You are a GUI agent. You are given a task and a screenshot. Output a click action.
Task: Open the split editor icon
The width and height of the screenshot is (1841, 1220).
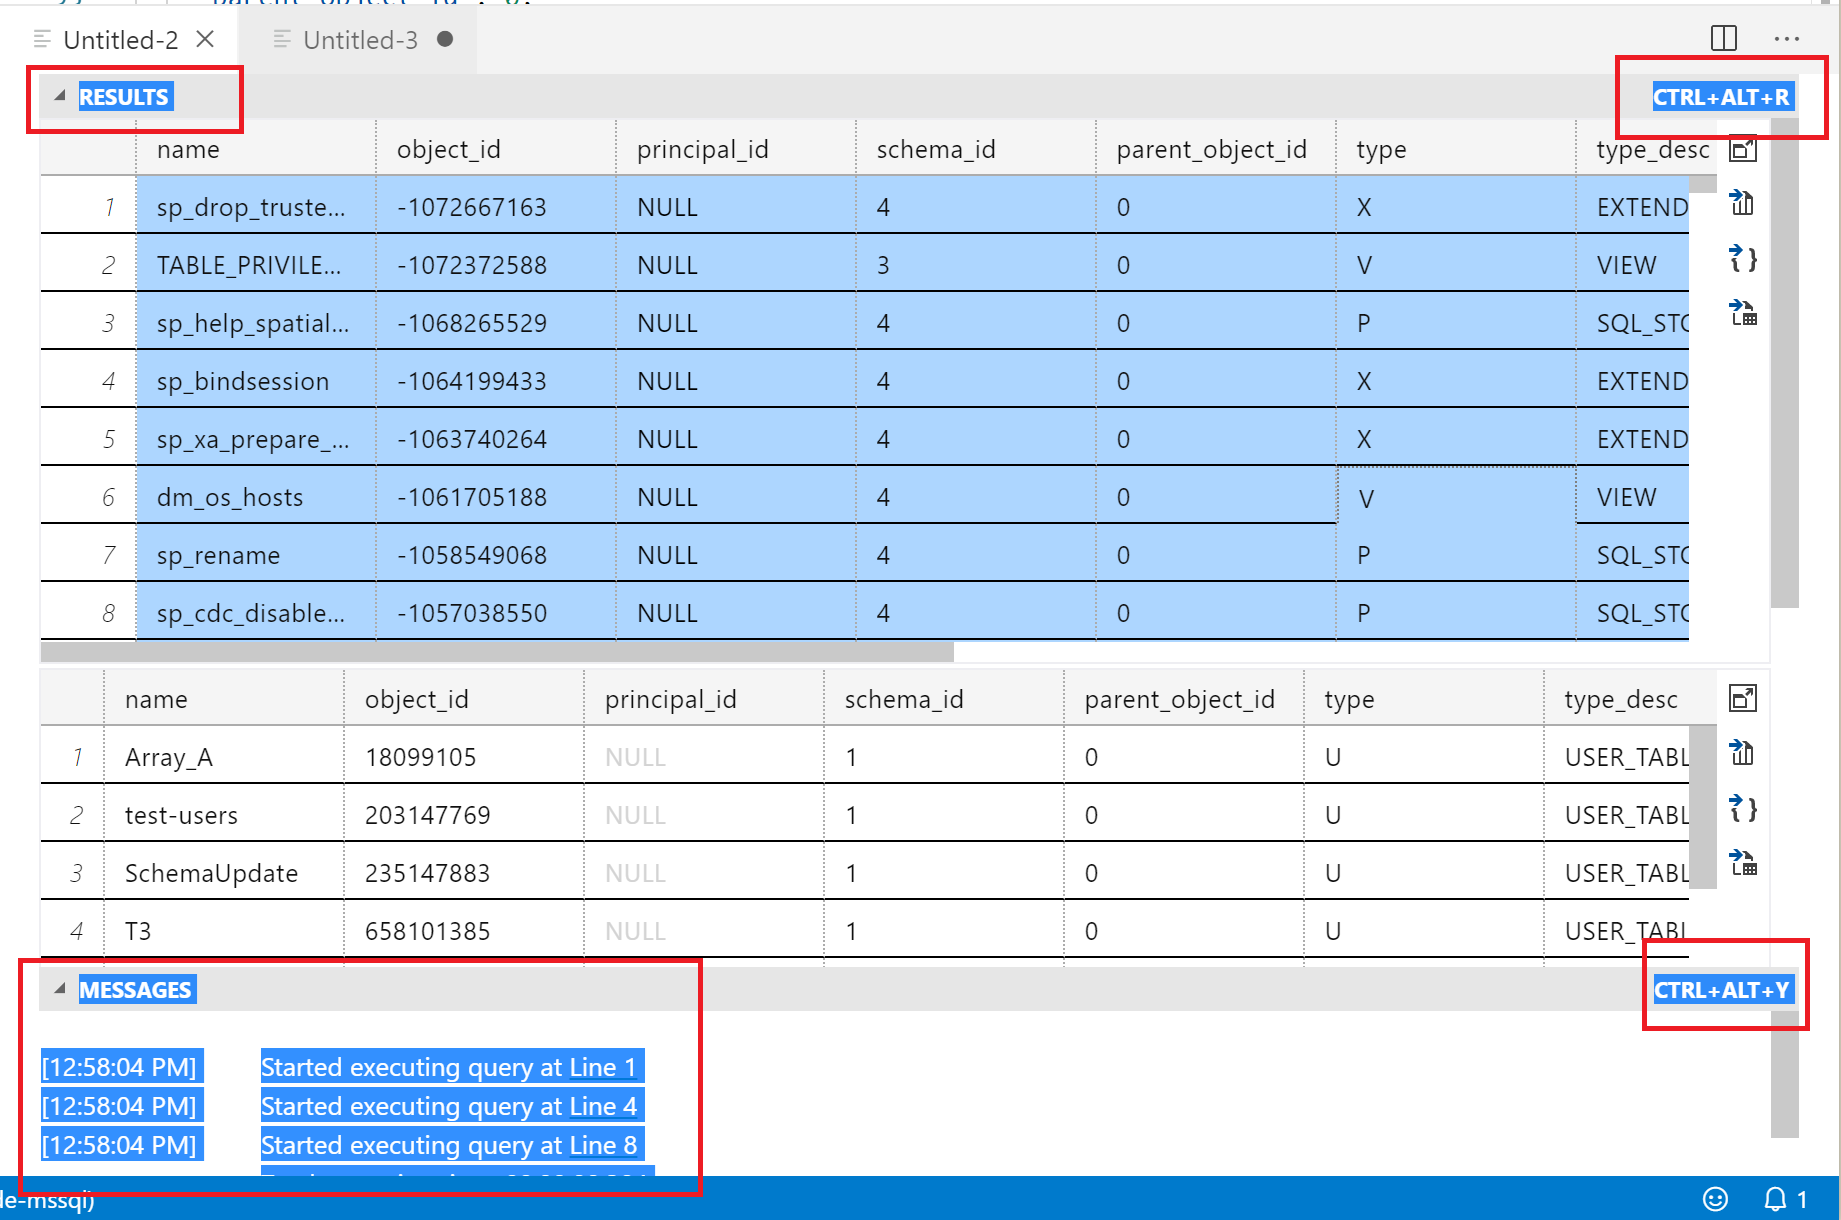coord(1722,39)
